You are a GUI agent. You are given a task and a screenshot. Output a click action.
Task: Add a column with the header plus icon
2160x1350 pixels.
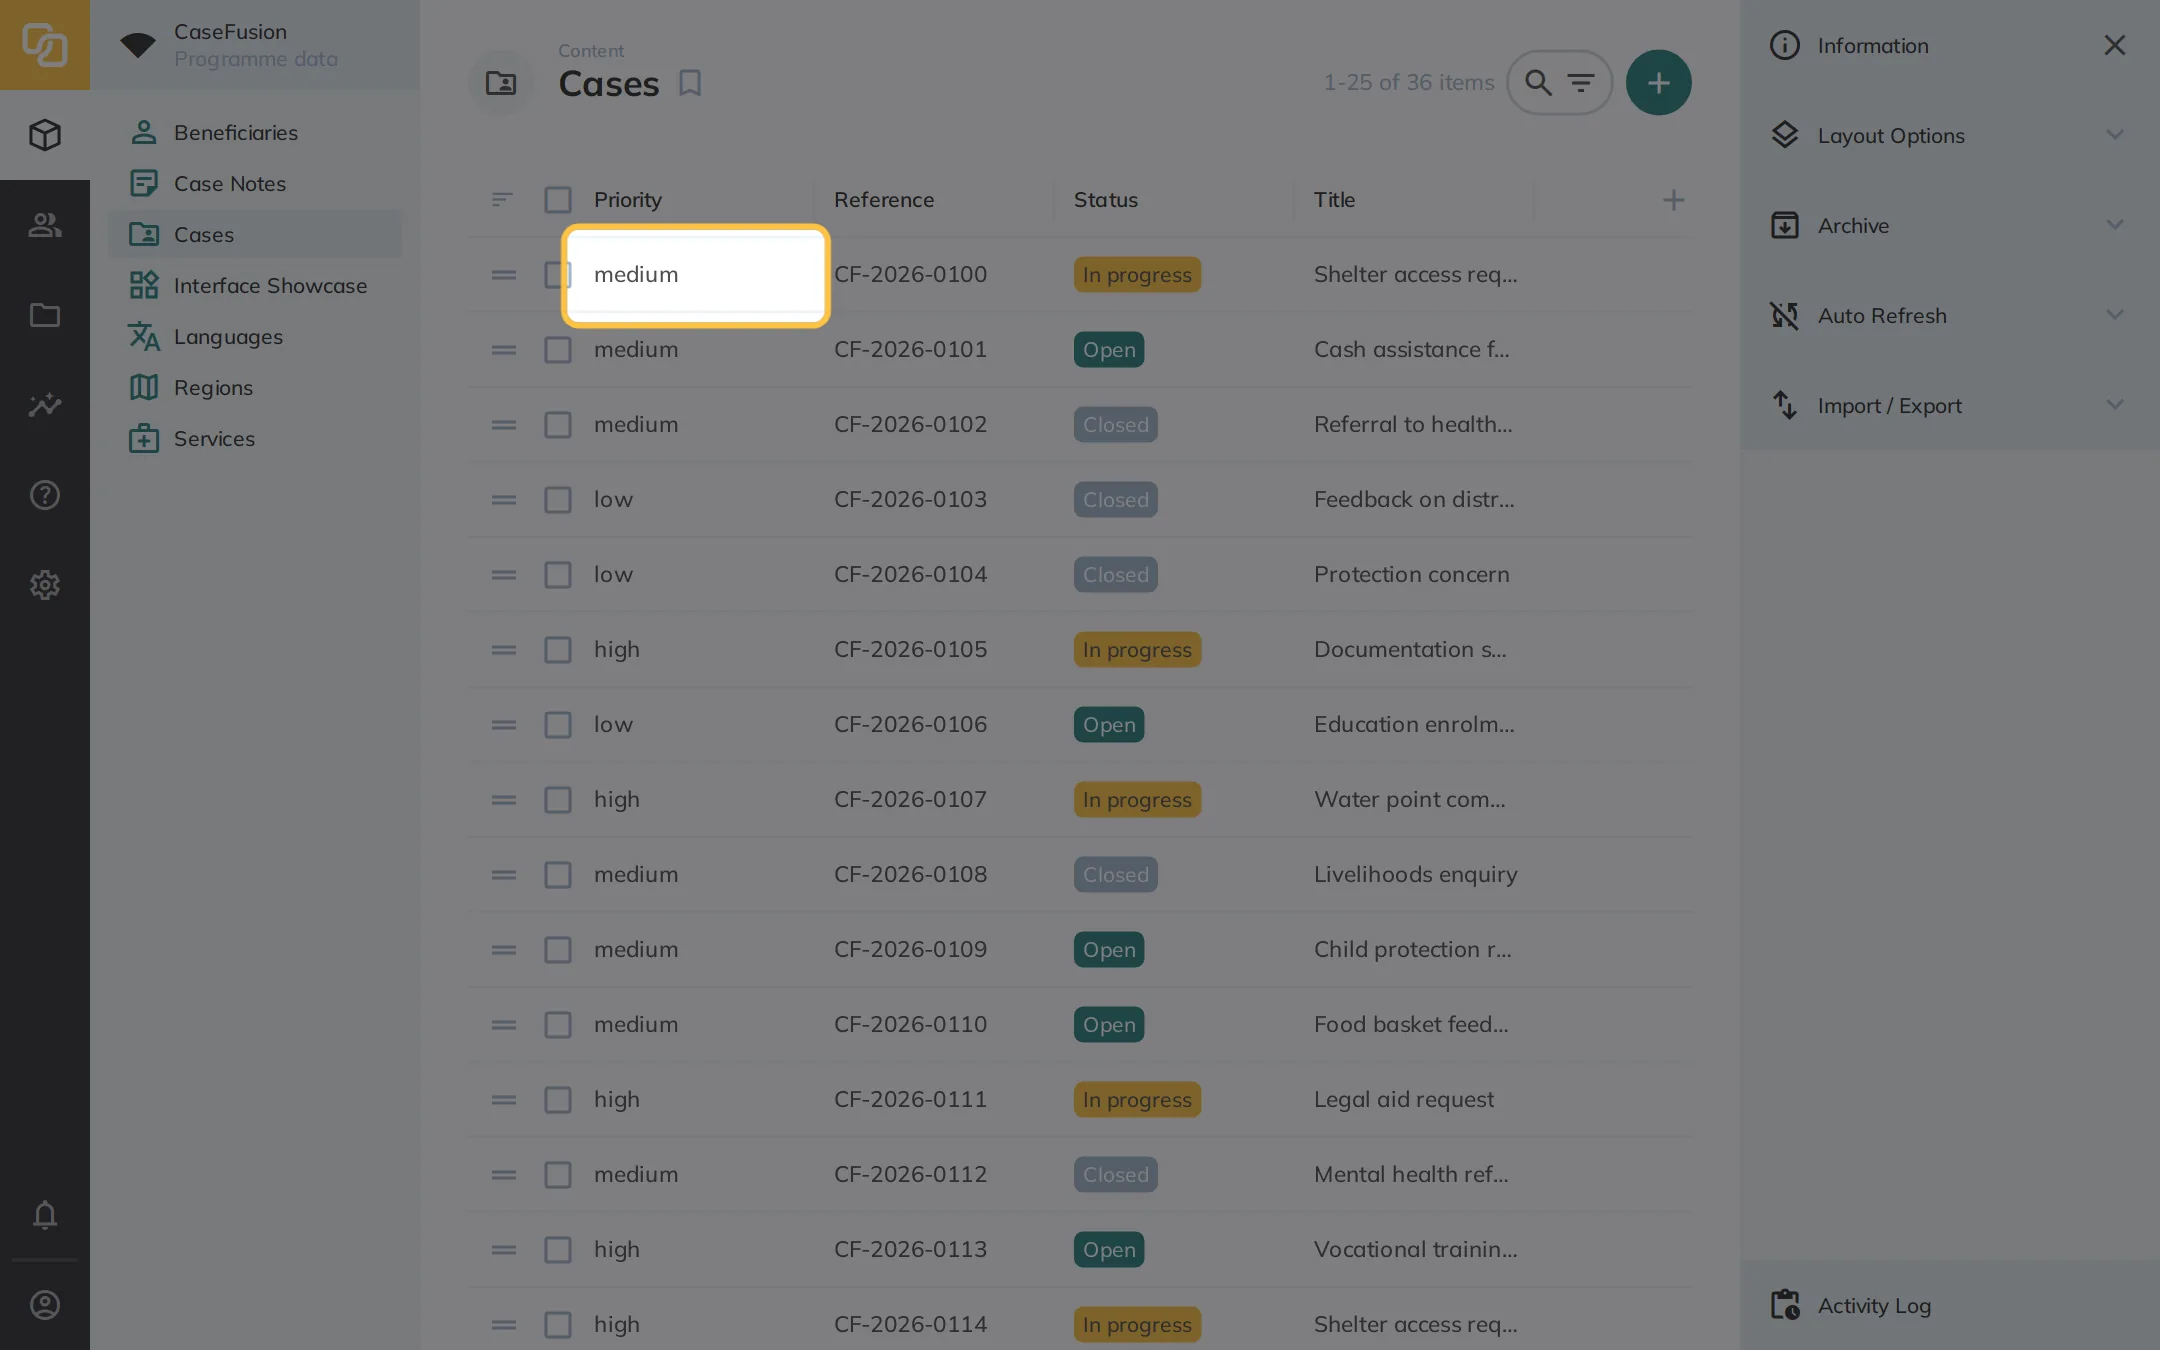pyautogui.click(x=1673, y=200)
